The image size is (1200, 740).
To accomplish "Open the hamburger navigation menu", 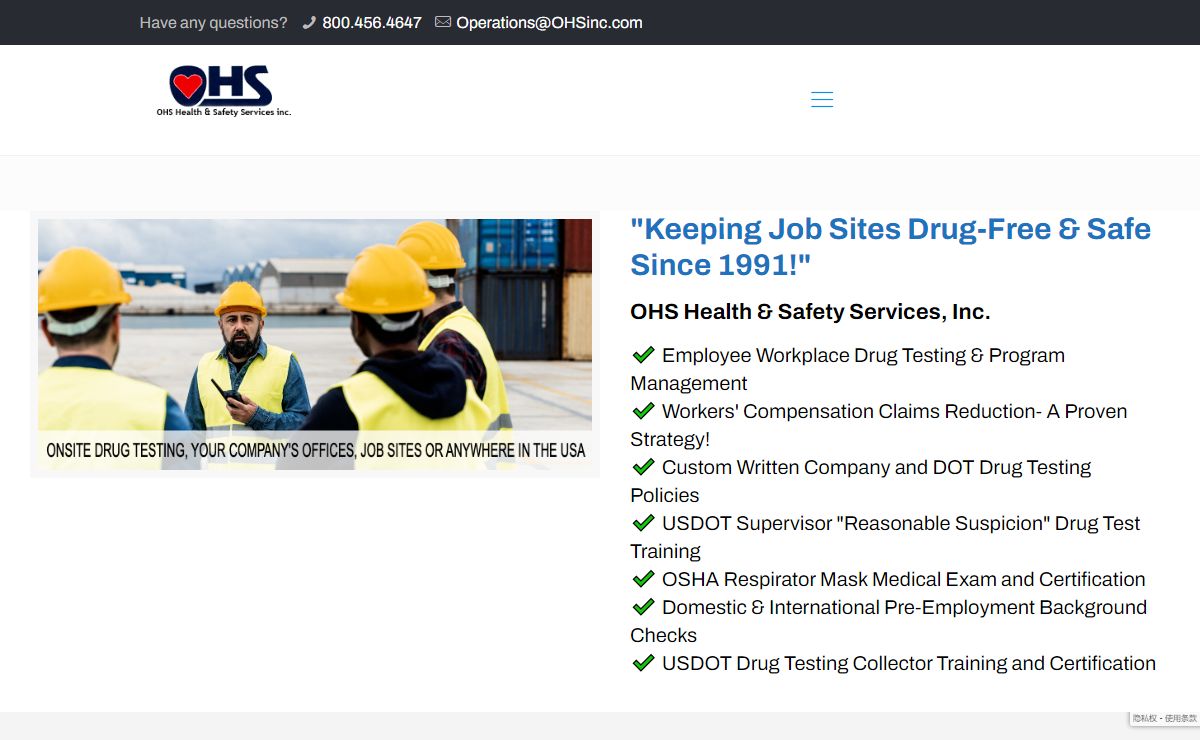I will pos(822,99).
